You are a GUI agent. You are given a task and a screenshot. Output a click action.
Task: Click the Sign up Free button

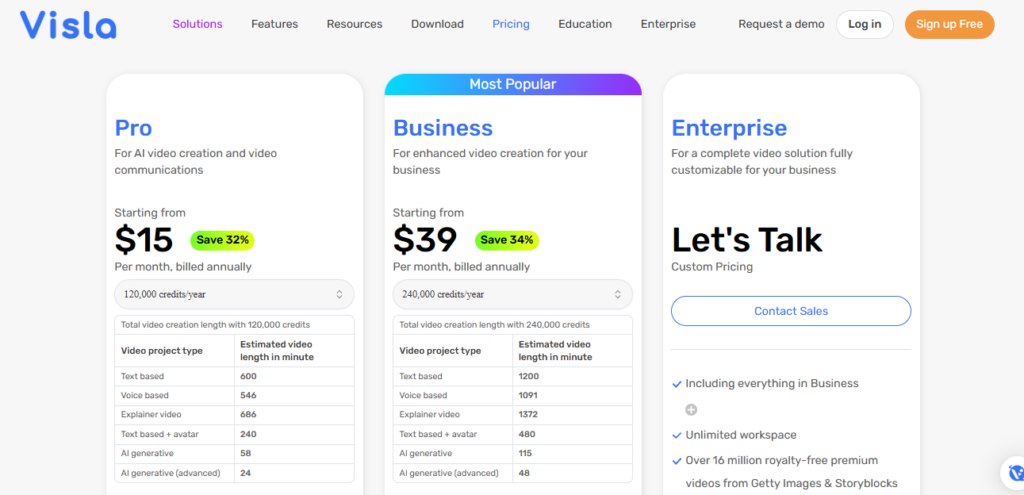tap(949, 24)
